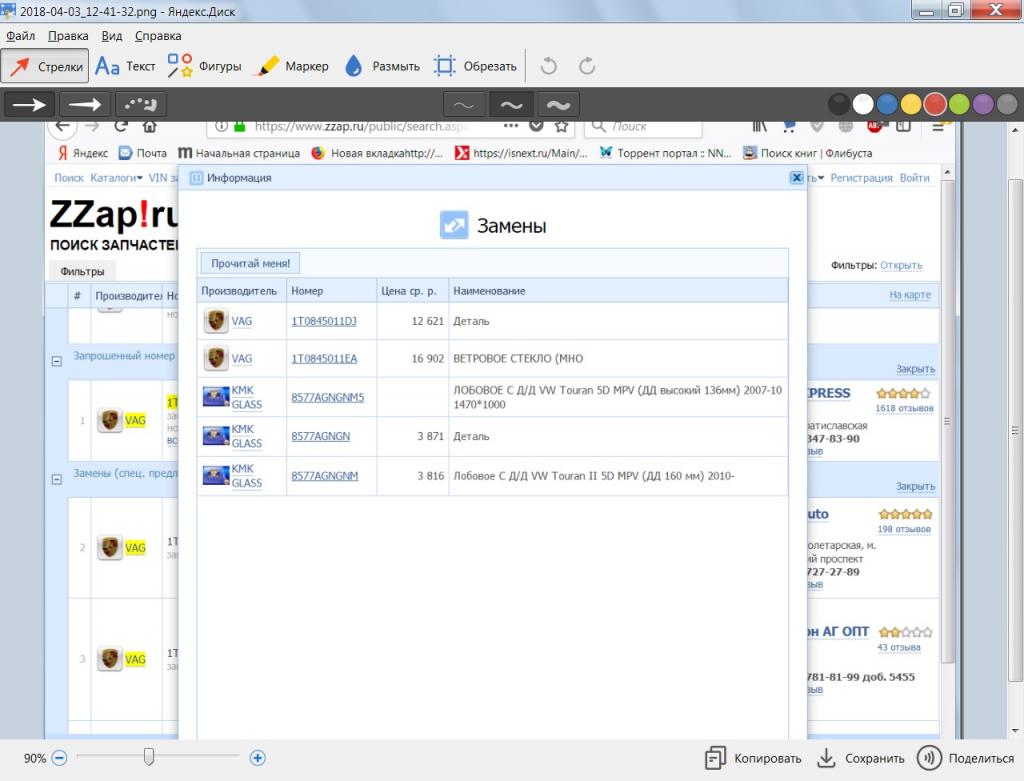This screenshot has width=1024, height=781.
Task: Click the Копировать (Copy) button
Action: click(x=753, y=758)
